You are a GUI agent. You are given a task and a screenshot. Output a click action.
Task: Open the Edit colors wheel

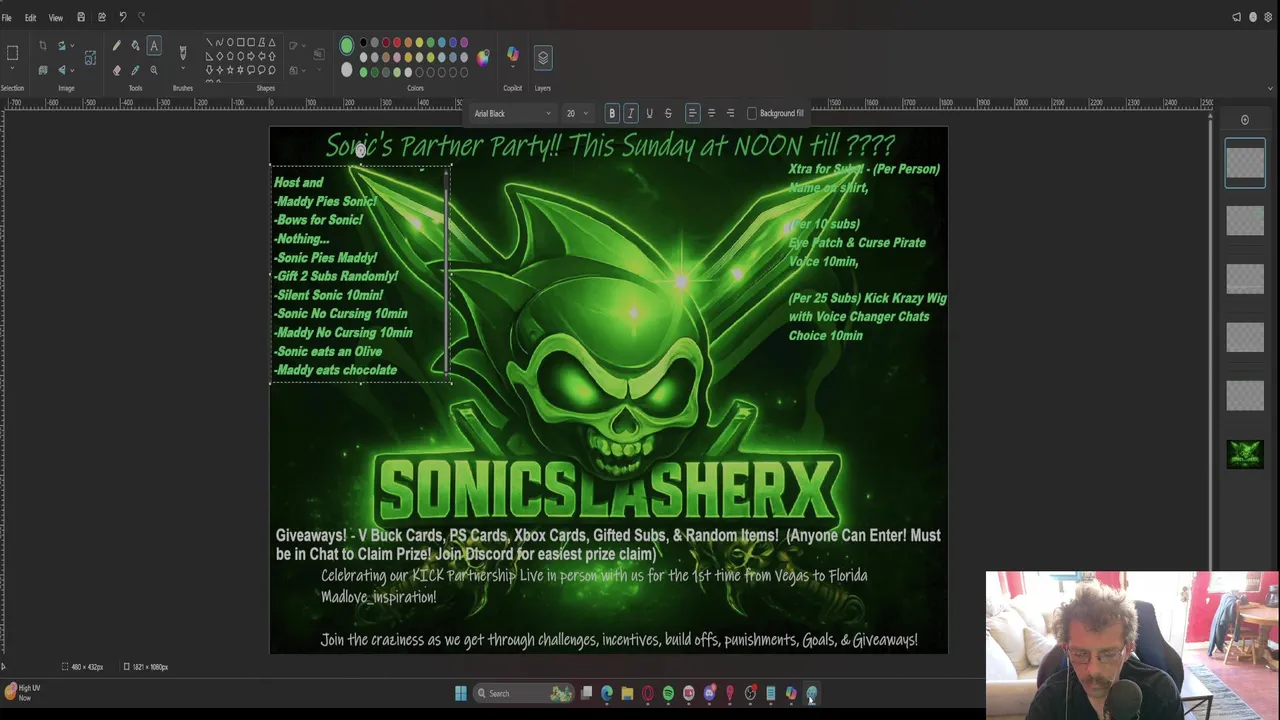483,58
